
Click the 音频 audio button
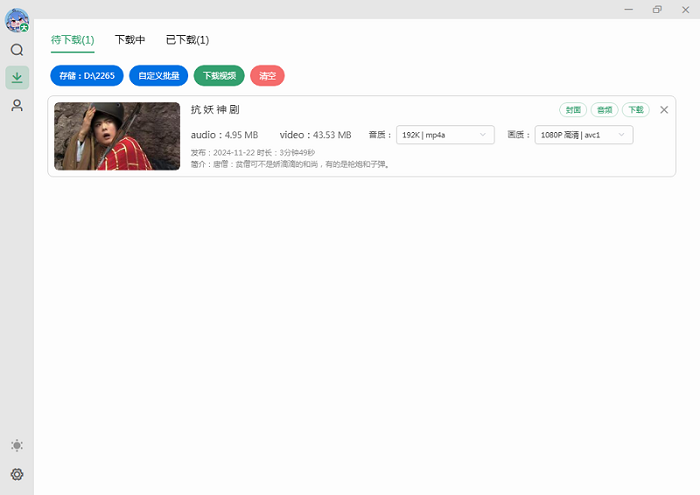point(604,110)
